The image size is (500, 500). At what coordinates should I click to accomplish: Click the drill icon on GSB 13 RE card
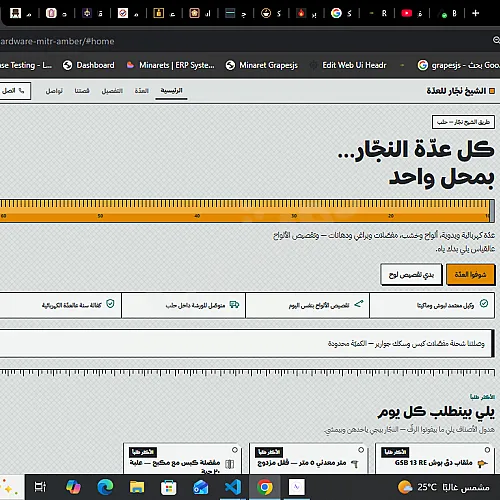pos(482,463)
